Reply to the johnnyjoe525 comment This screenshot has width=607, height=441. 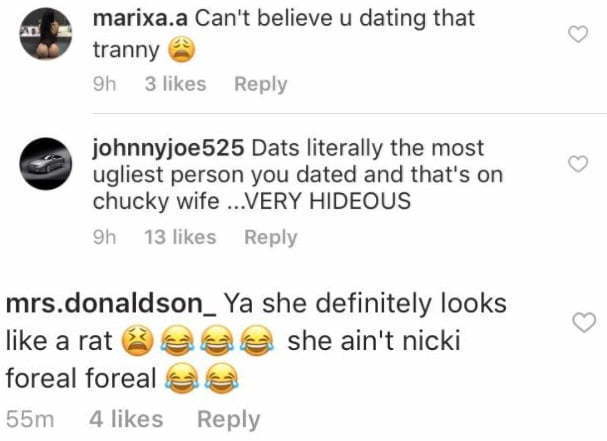click(271, 237)
